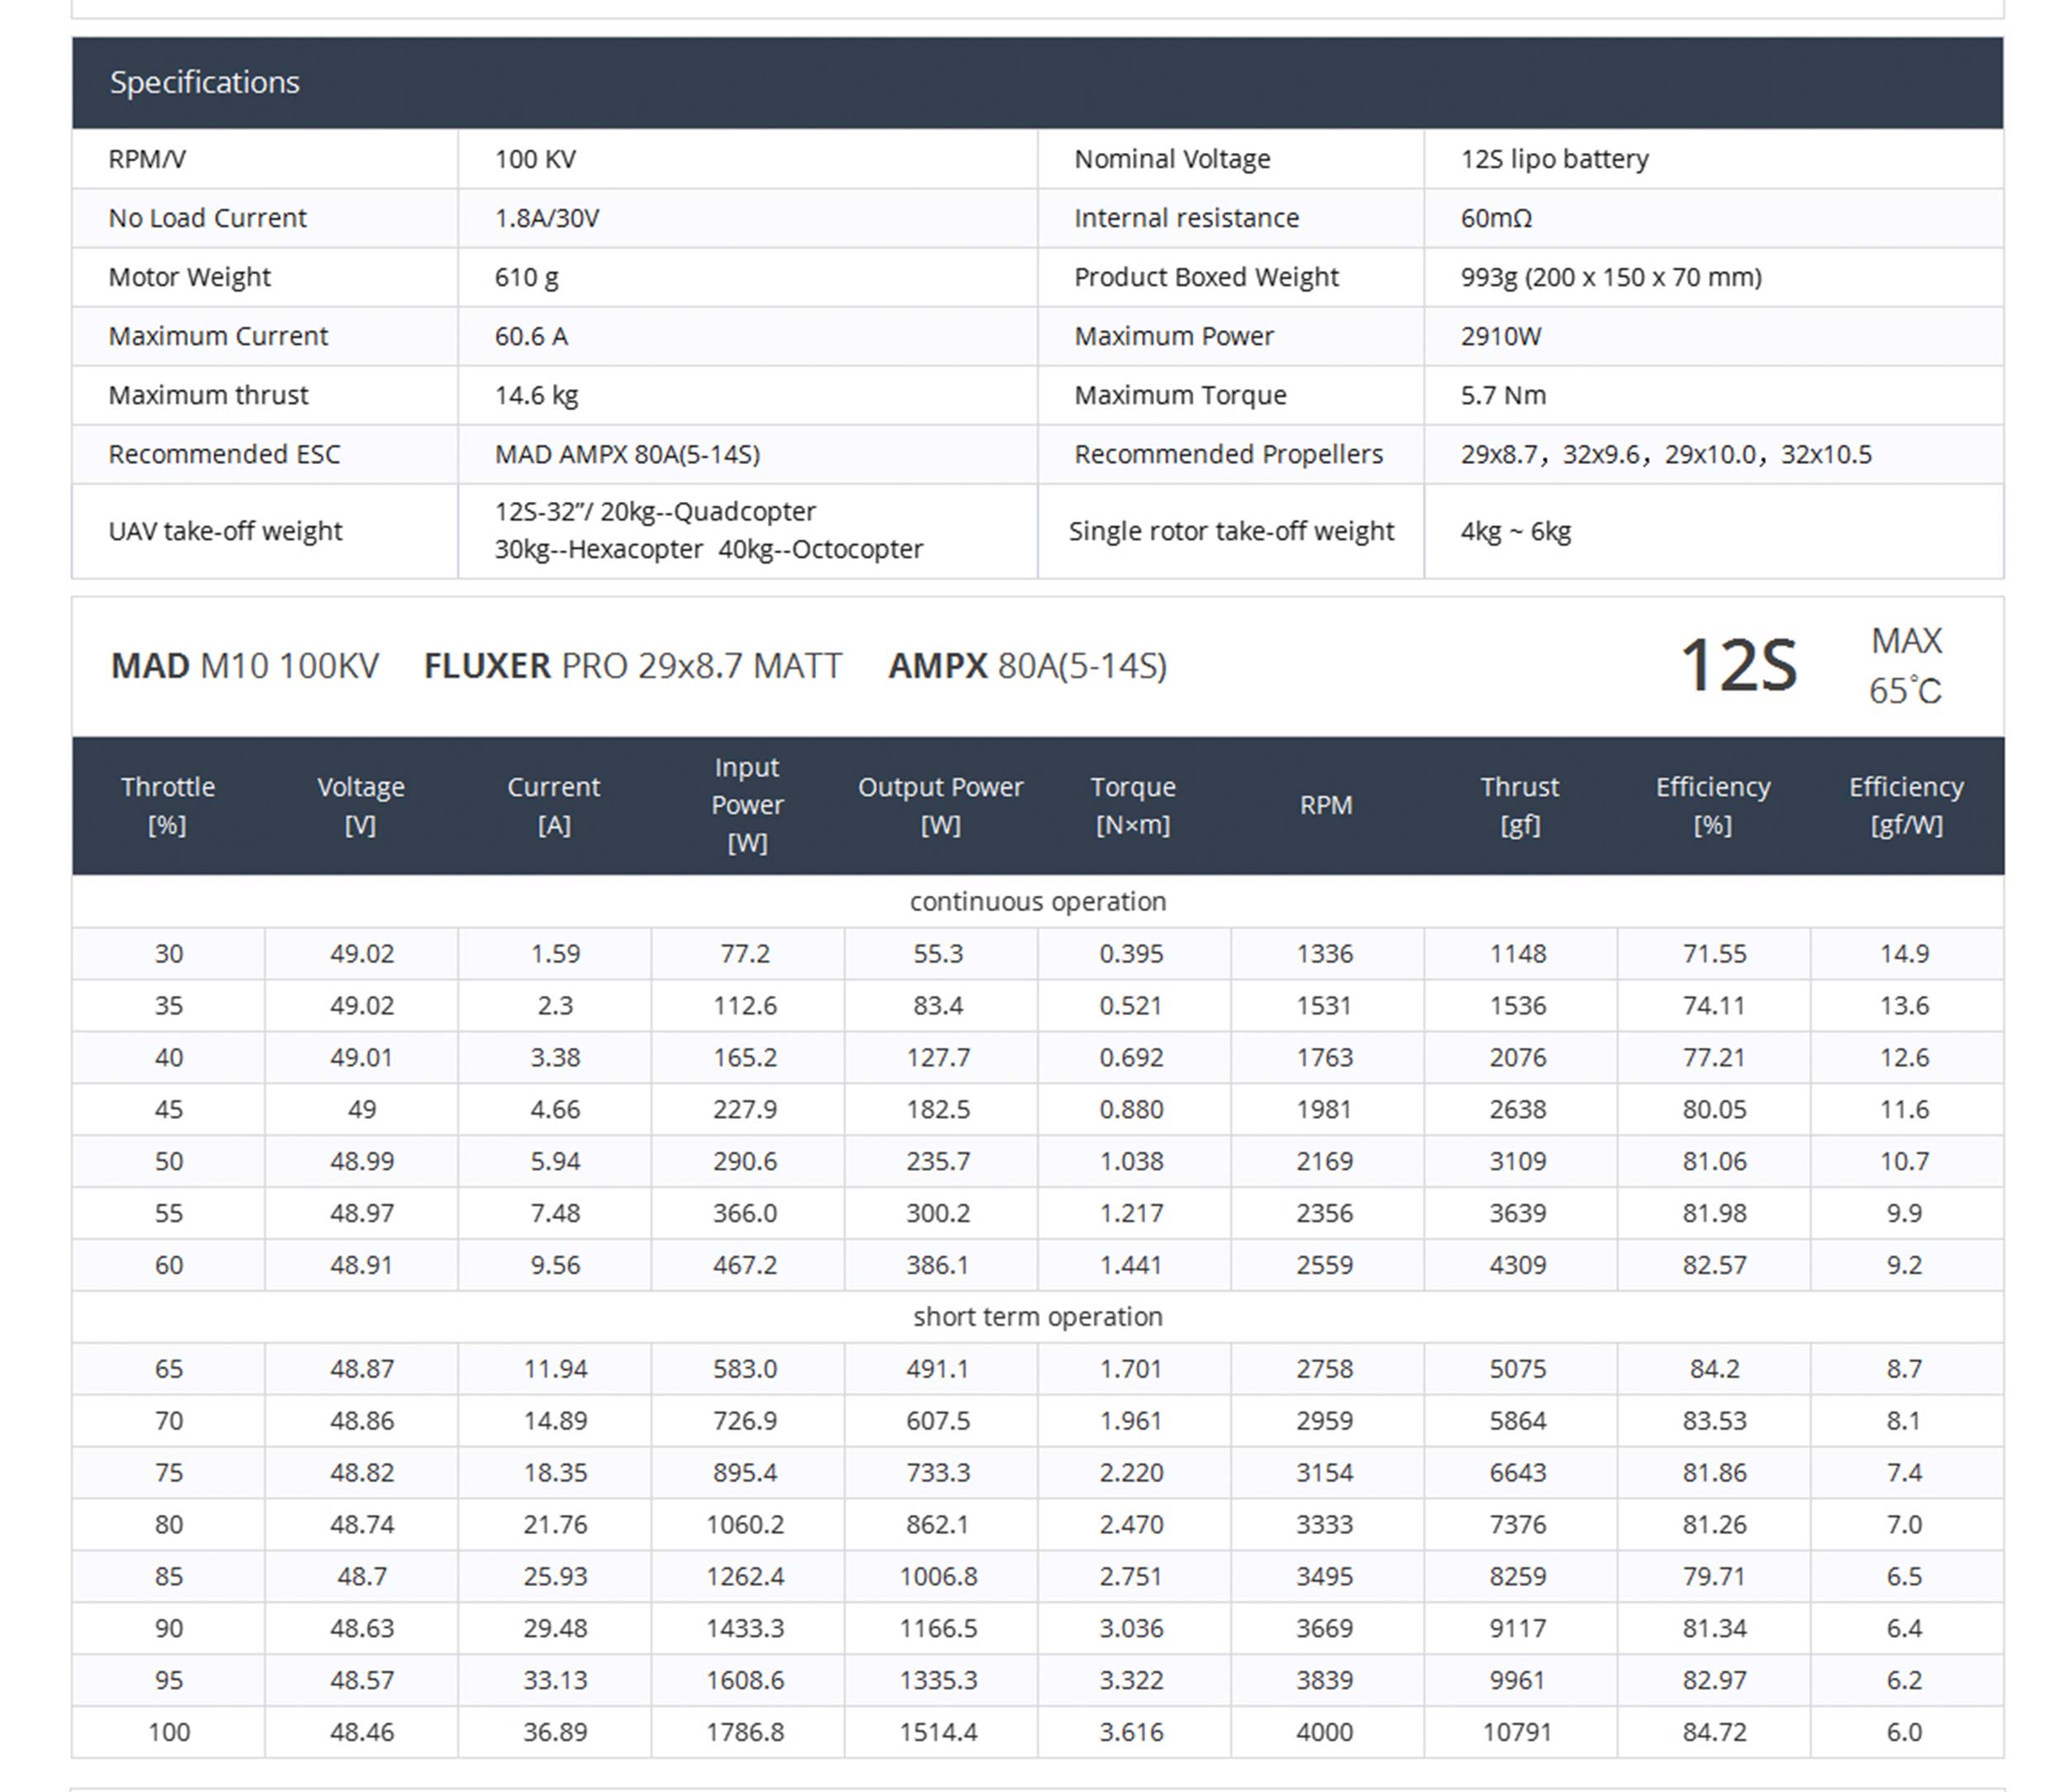Click the Torque [N×m] column header
The height and width of the screenshot is (1792, 2067).
1132,805
